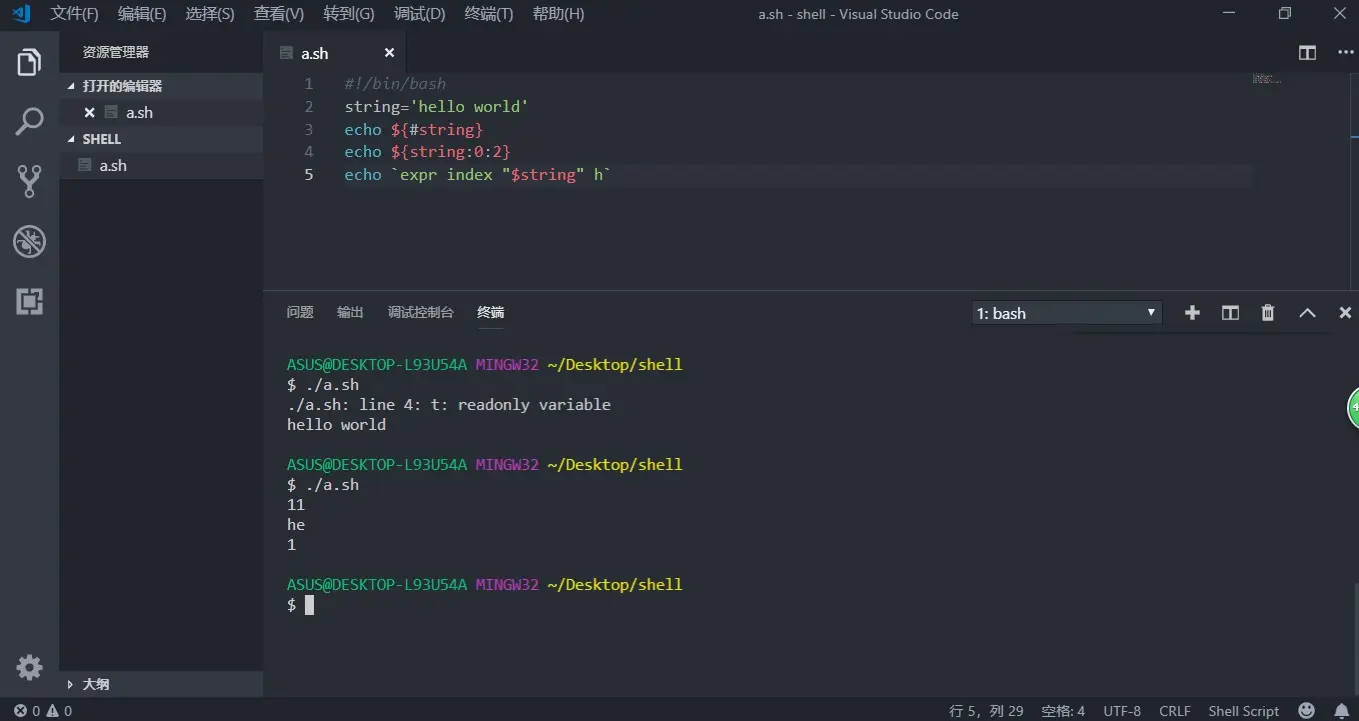Open the File (F) menu
The height and width of the screenshot is (721, 1359).
pos(74,14)
